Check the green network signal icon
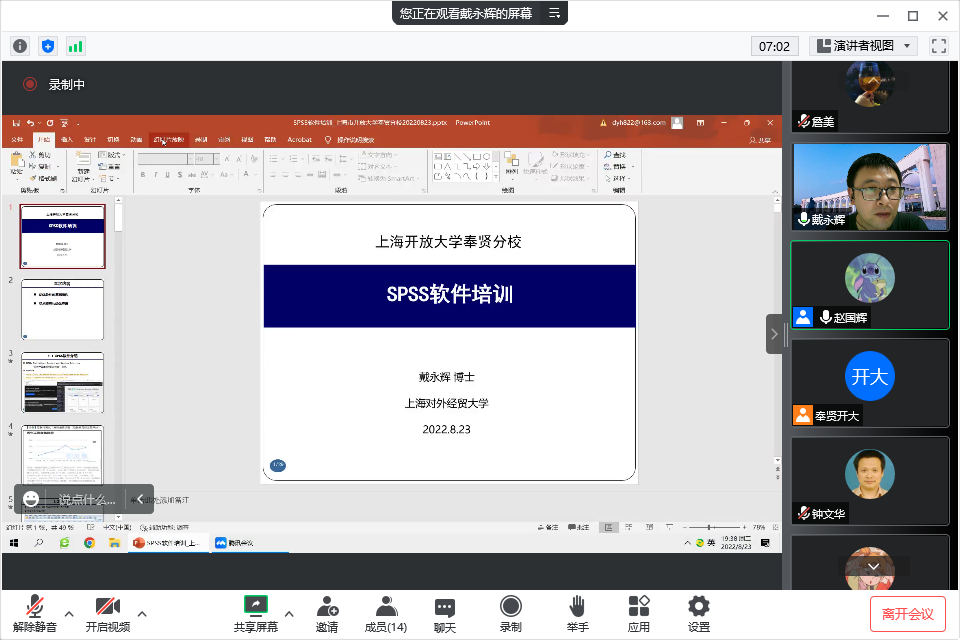The image size is (960, 640). 75,46
